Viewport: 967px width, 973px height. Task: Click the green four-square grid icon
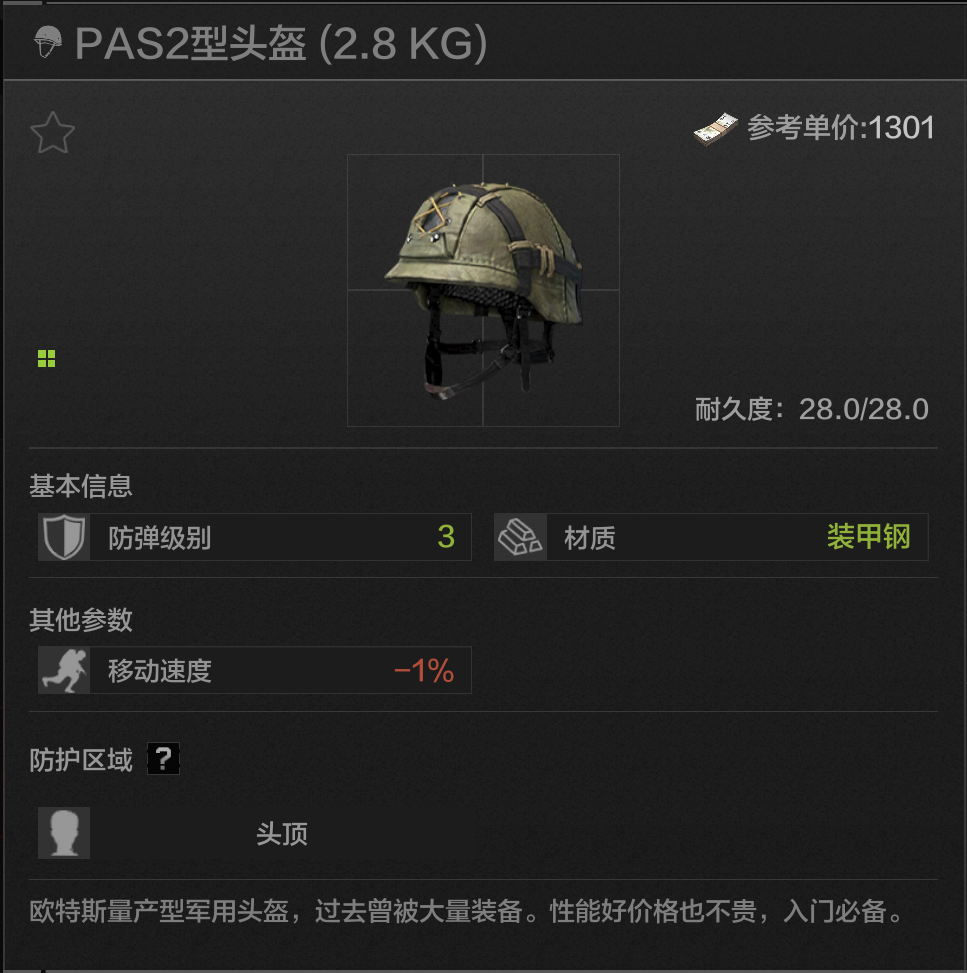tap(47, 358)
